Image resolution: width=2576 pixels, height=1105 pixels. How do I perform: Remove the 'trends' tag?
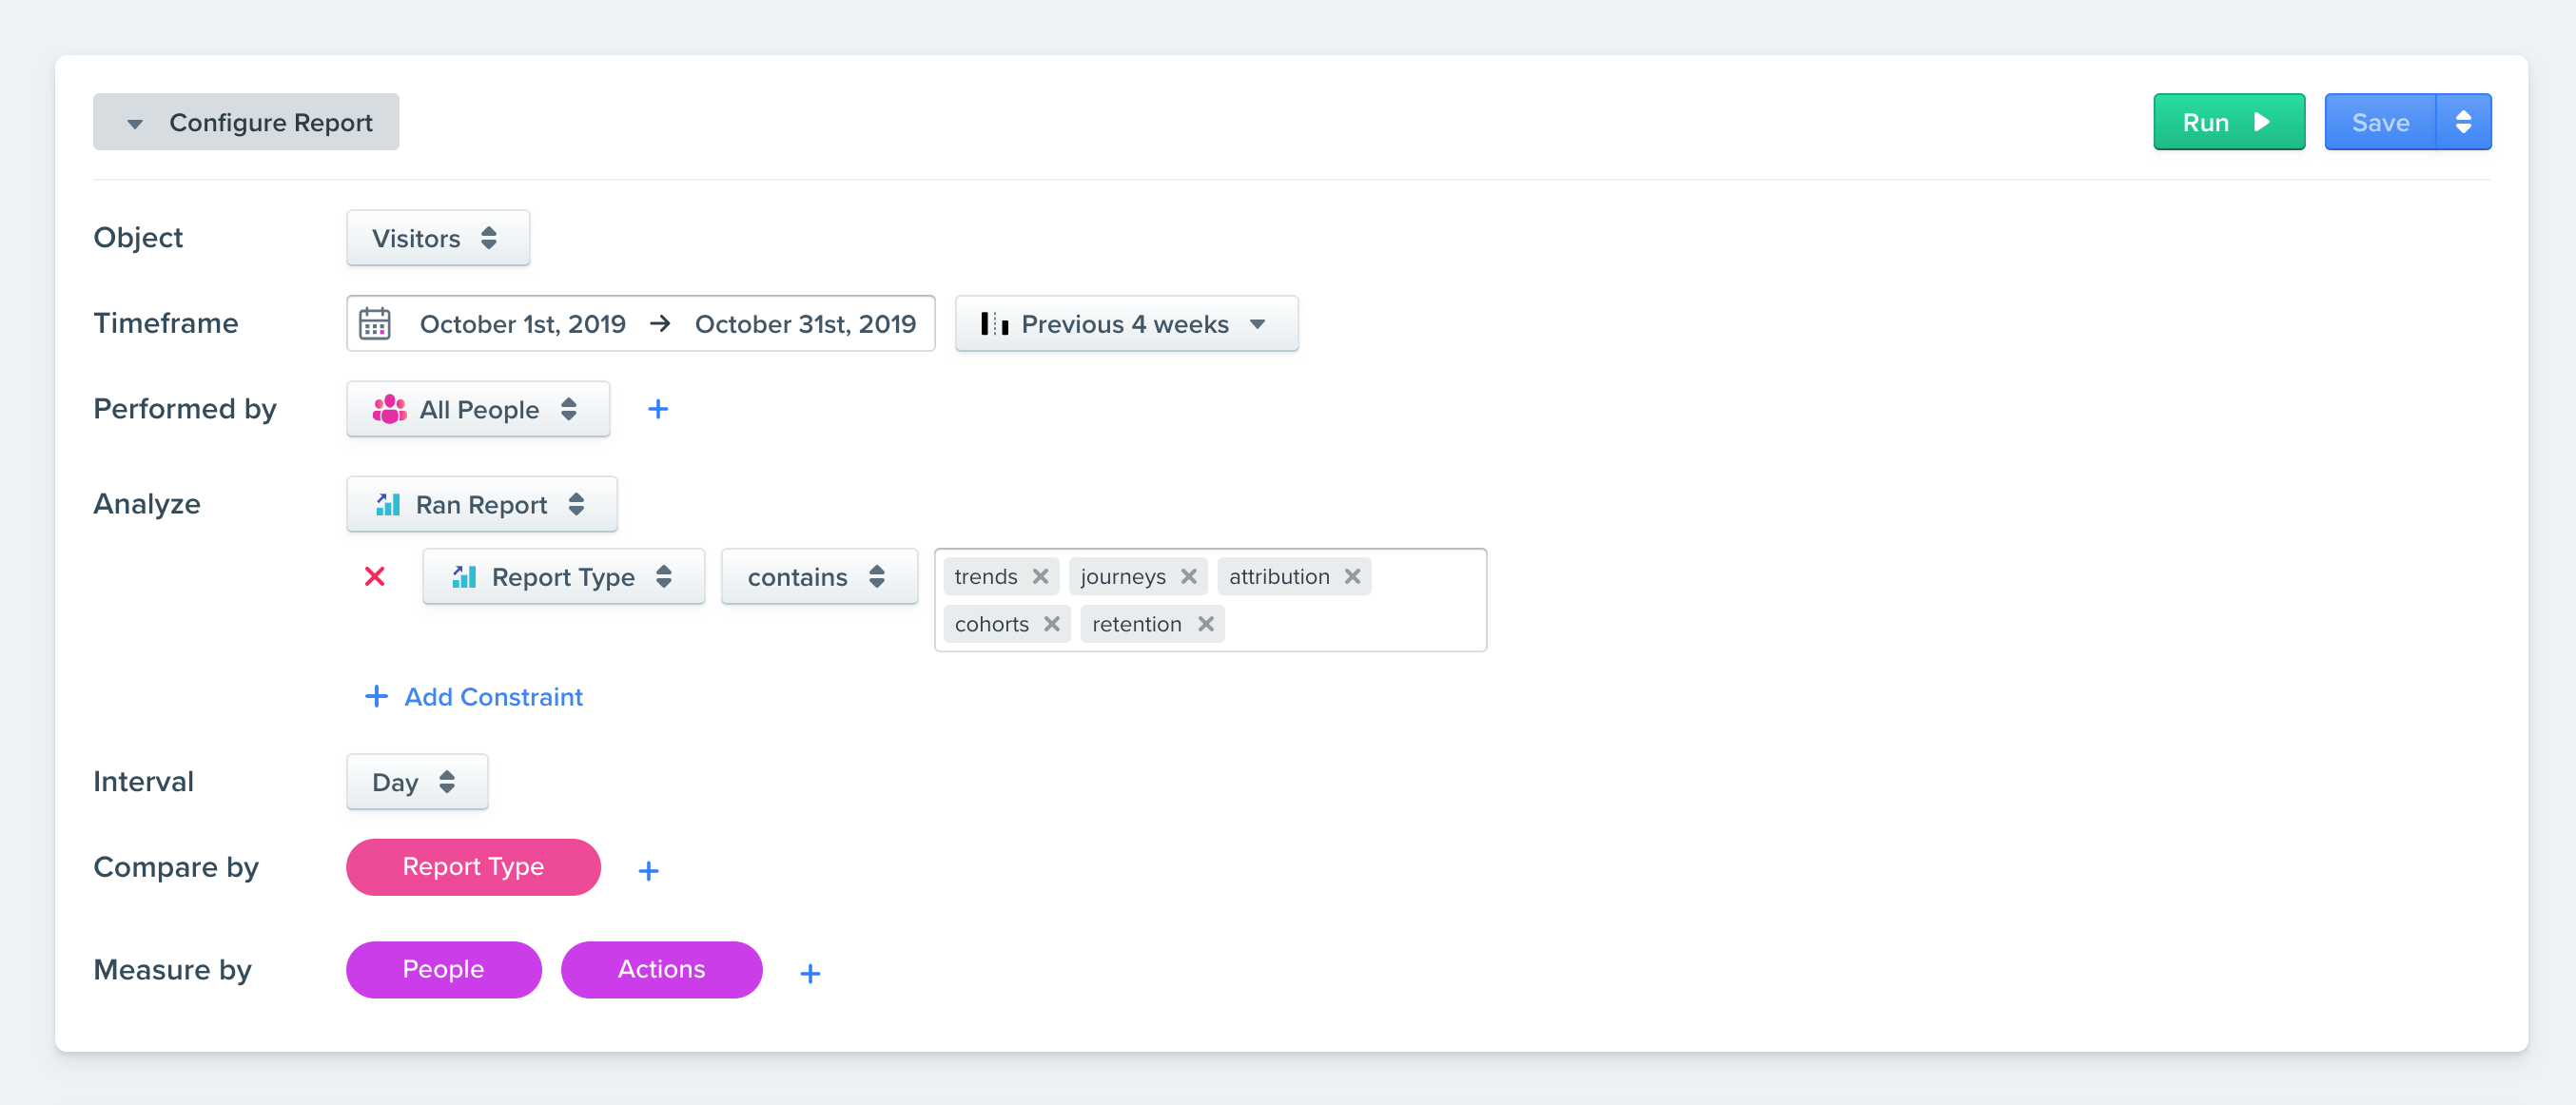click(x=1040, y=576)
